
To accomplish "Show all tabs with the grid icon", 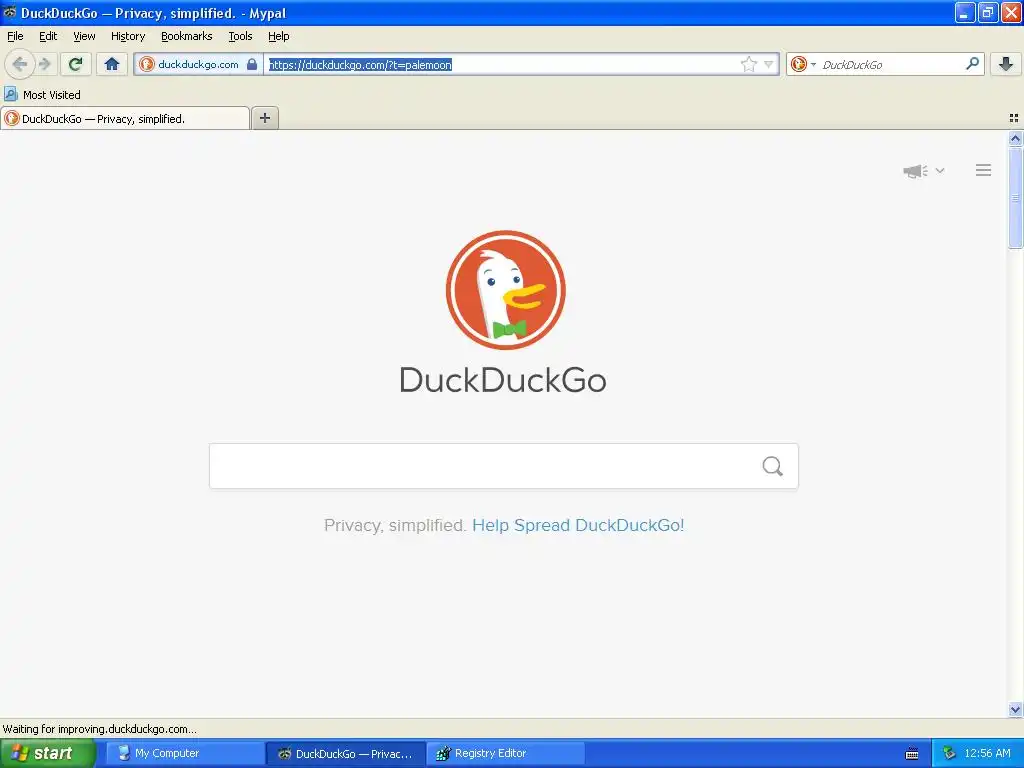I will point(1014,118).
